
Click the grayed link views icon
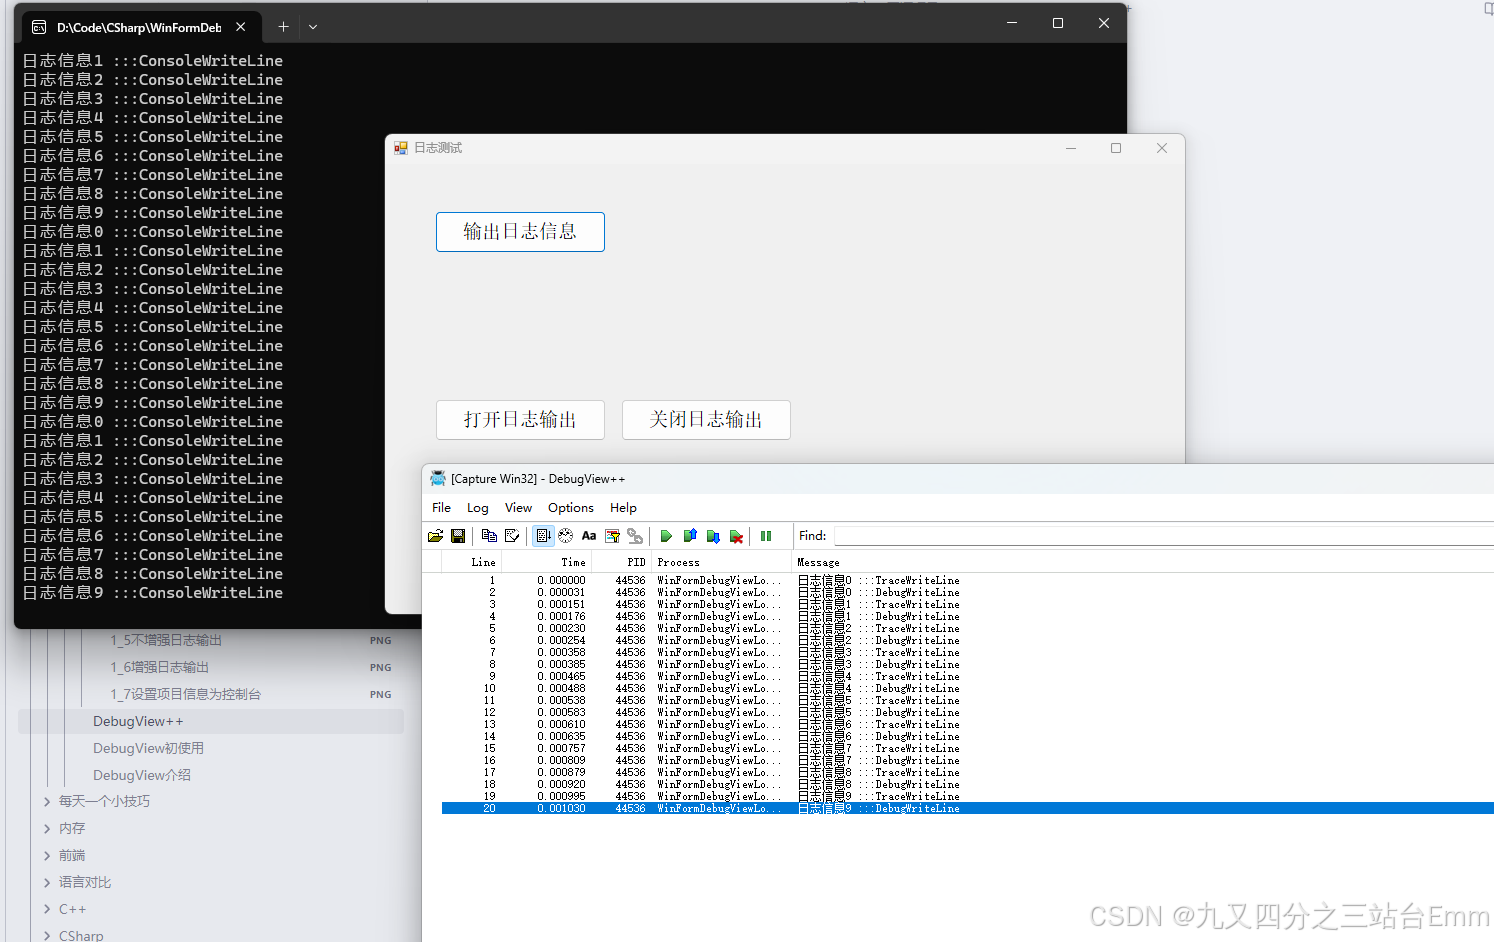[x=635, y=536]
